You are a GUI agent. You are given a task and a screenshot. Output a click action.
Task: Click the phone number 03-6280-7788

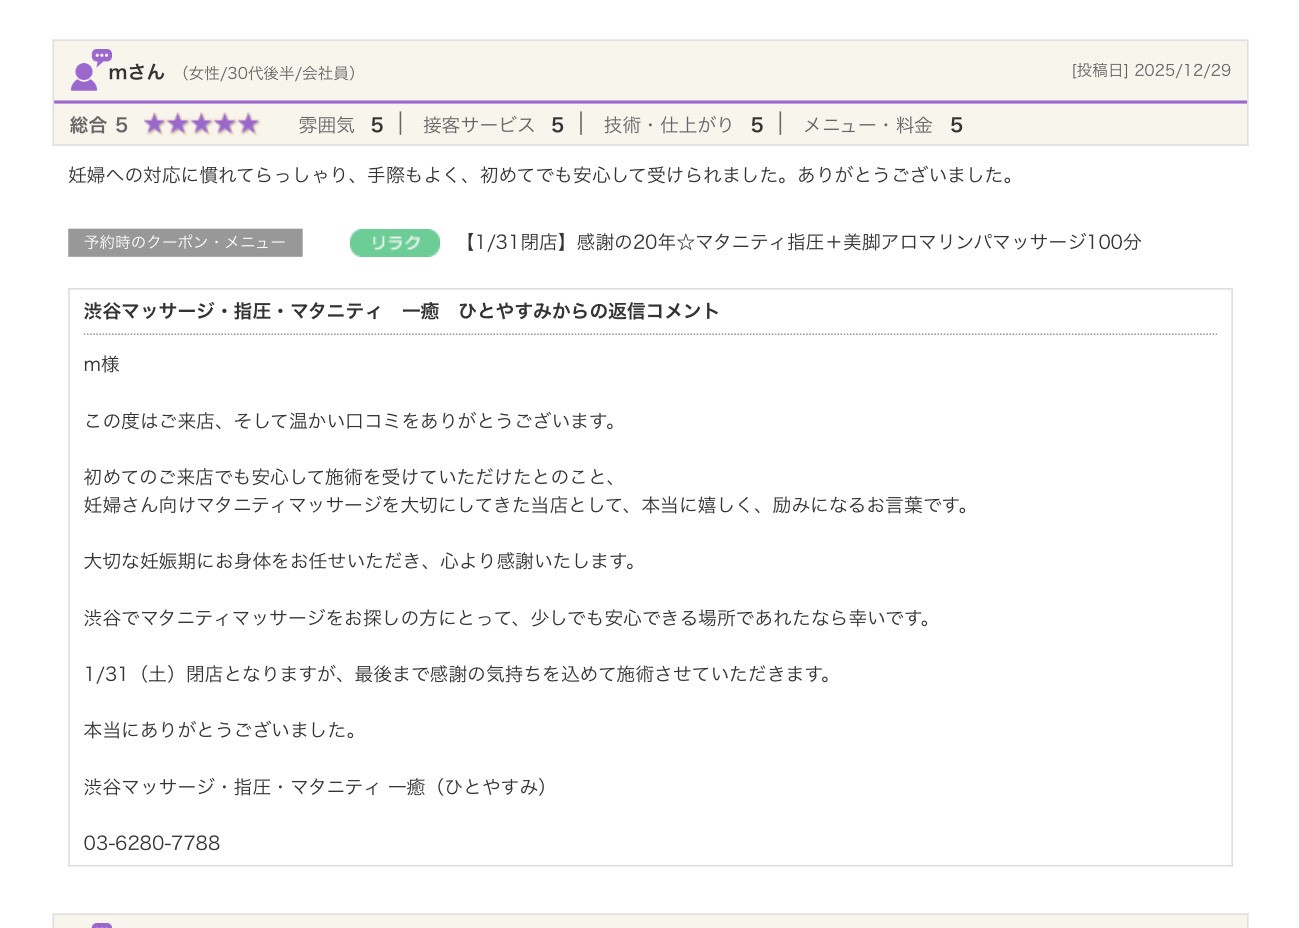pyautogui.click(x=152, y=843)
